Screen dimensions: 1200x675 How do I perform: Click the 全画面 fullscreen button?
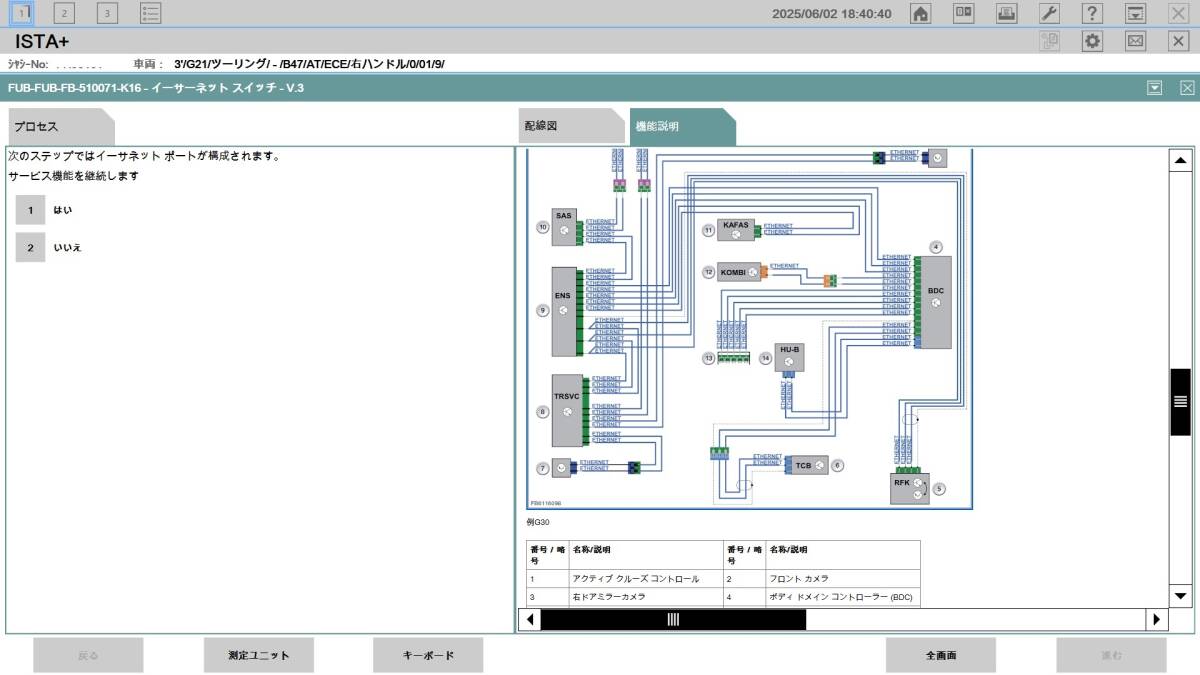pos(940,655)
